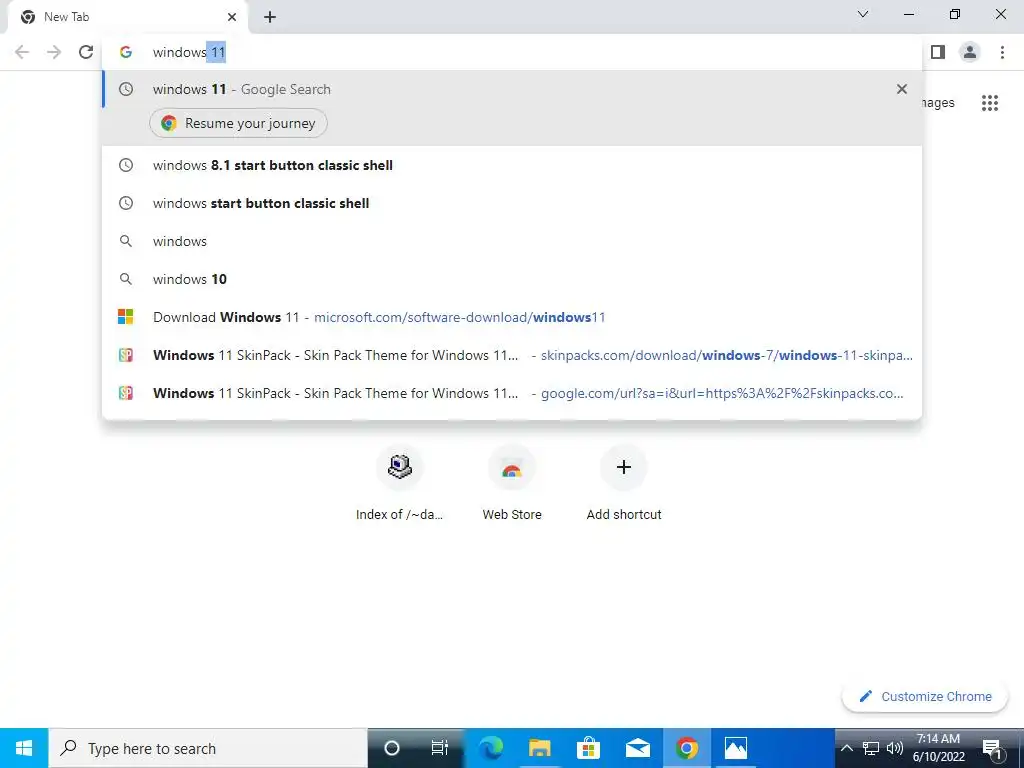Open Cortana from the taskbar circle
Screen dimensions: 1024x768
pyautogui.click(x=391, y=748)
